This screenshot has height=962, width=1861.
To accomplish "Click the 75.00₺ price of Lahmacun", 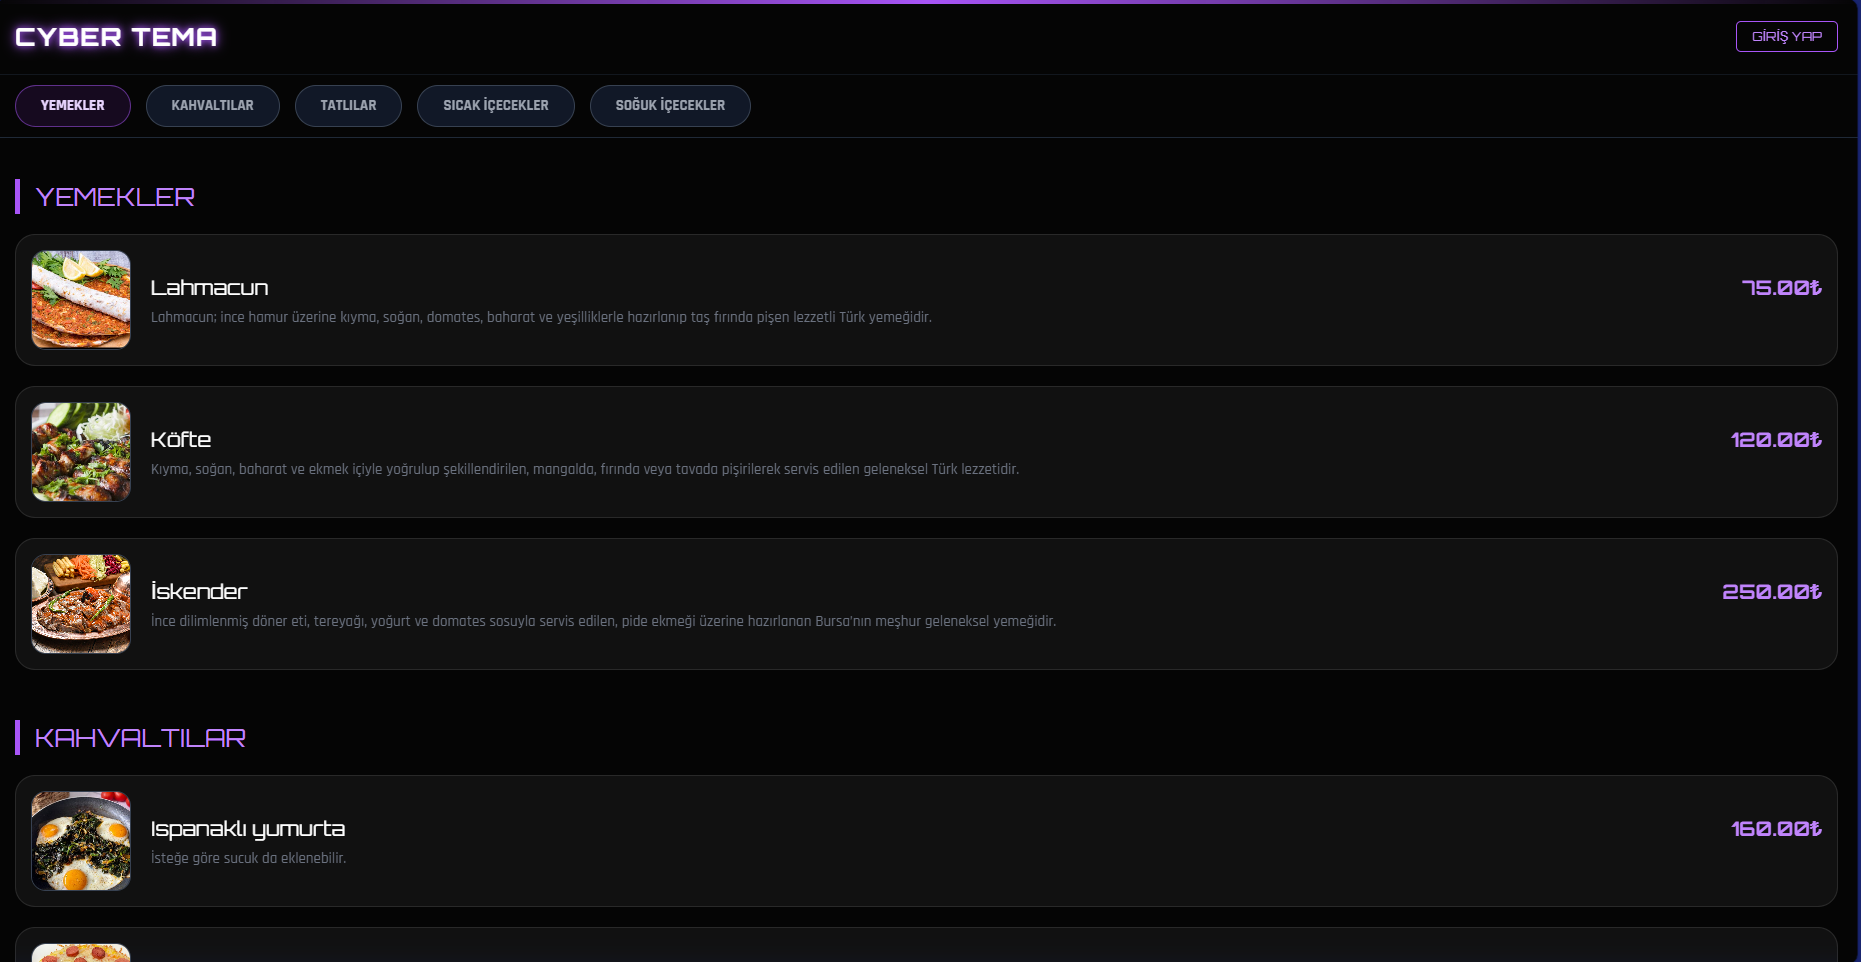I will 1780,287.
